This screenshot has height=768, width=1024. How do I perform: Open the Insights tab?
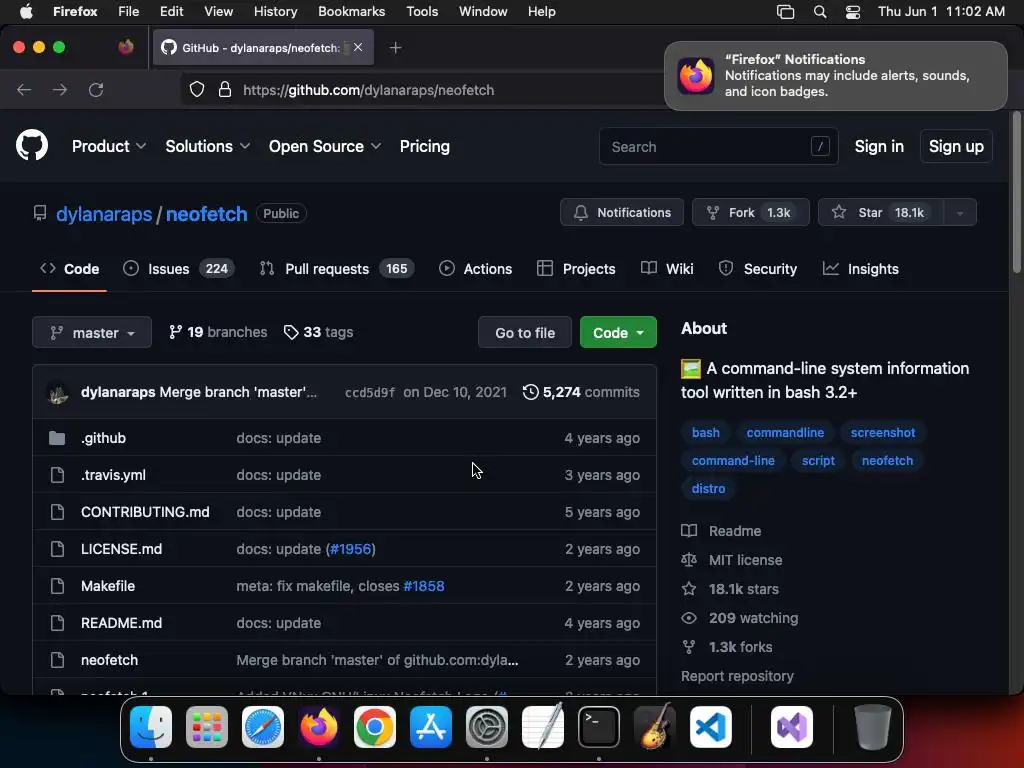(x=861, y=269)
